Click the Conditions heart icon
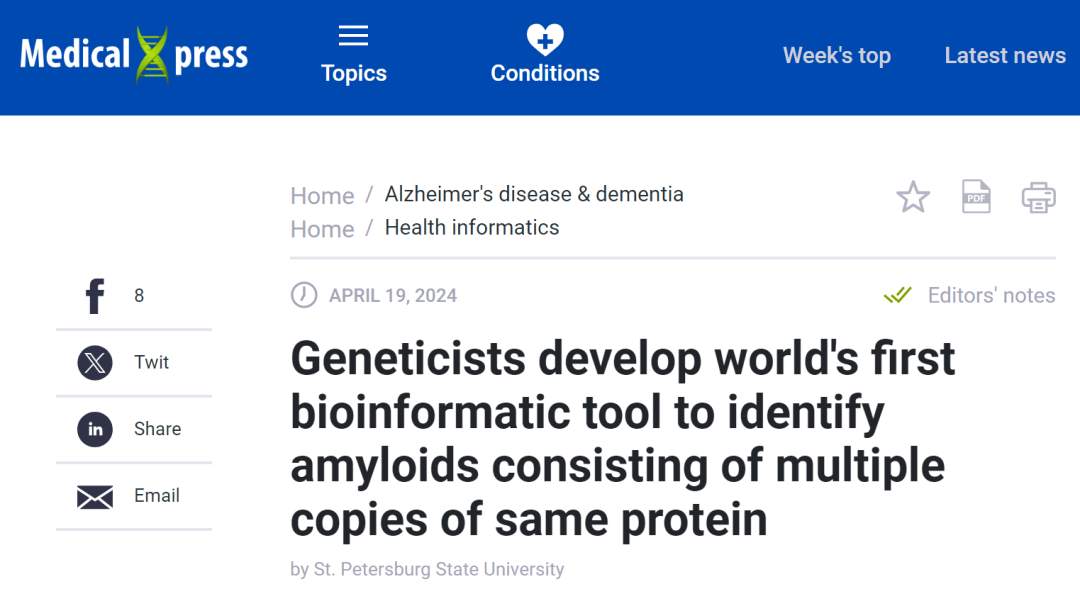Viewport: 1080px width, 606px height. point(545,39)
